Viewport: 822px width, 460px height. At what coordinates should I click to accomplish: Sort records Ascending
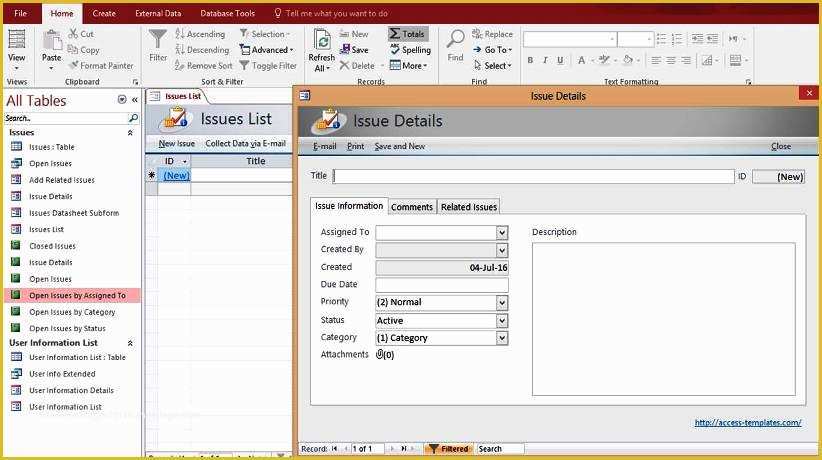point(200,34)
